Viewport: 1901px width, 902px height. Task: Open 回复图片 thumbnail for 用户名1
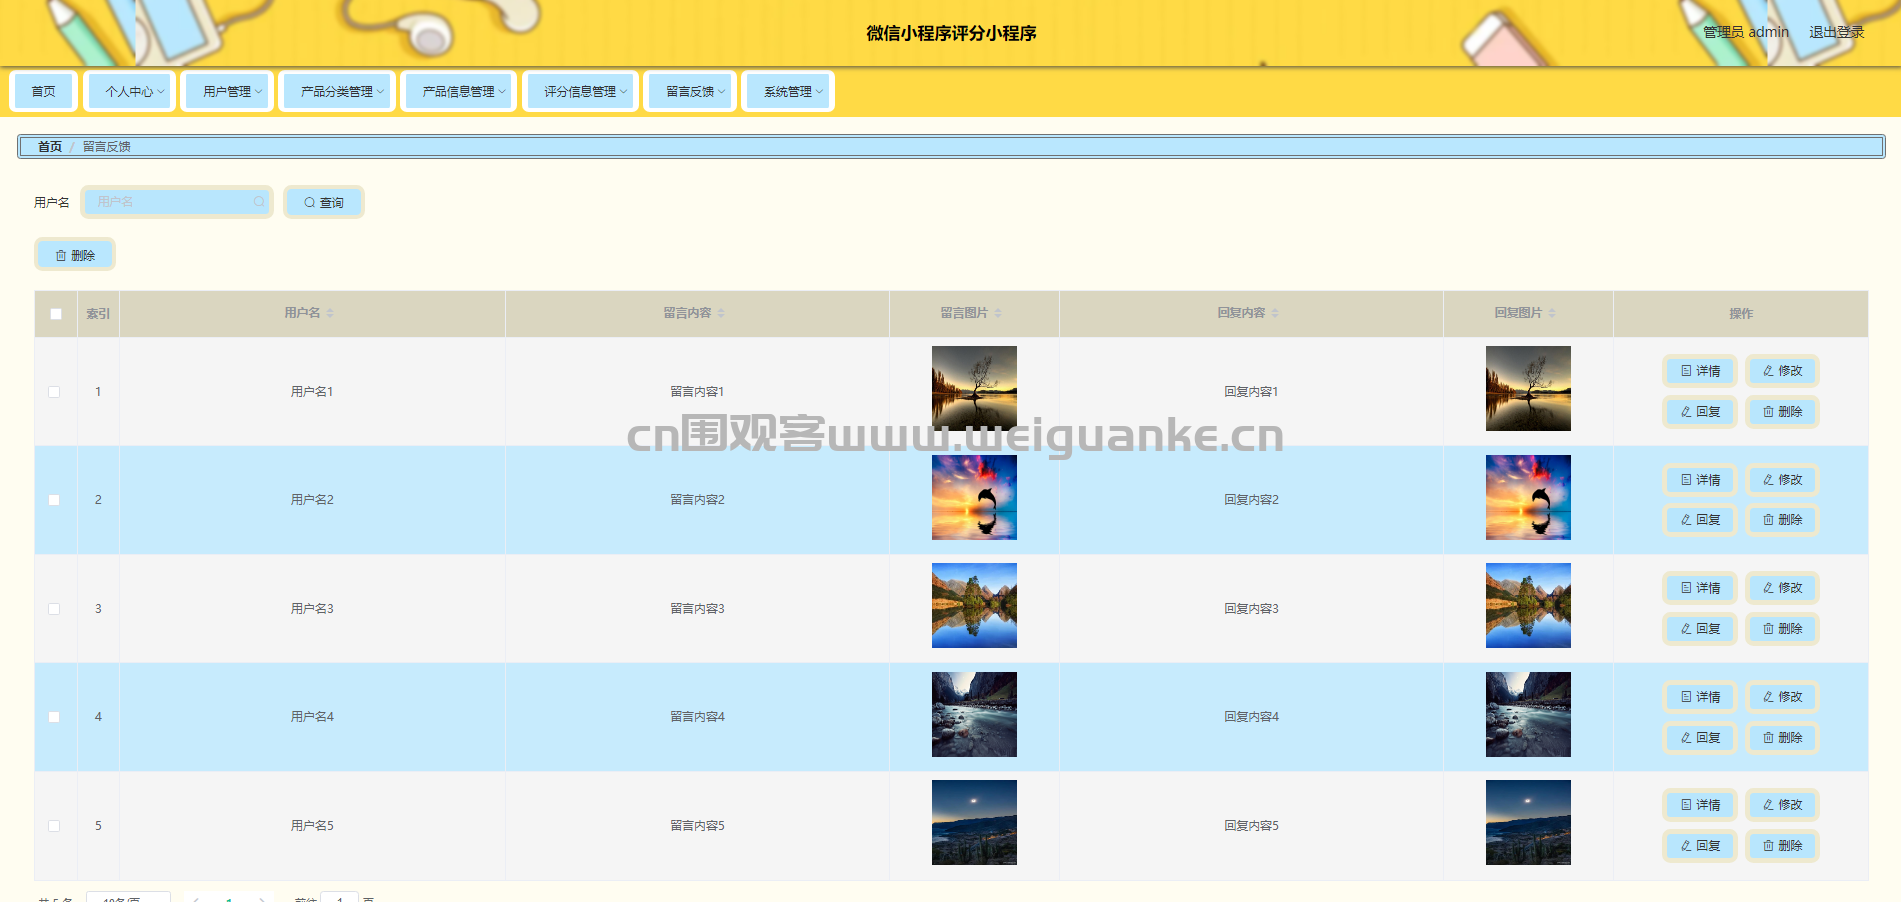coord(1528,388)
